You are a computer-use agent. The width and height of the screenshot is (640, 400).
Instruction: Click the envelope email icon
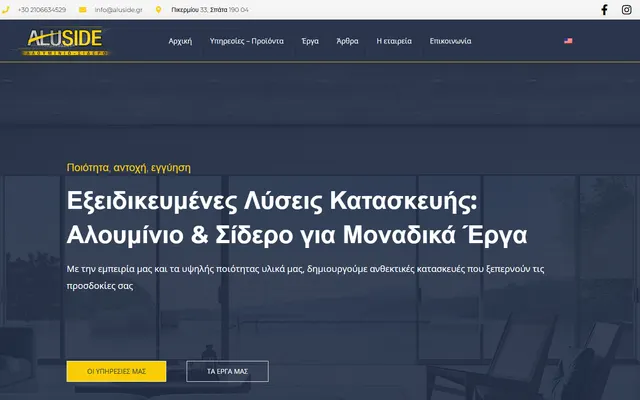point(82,10)
